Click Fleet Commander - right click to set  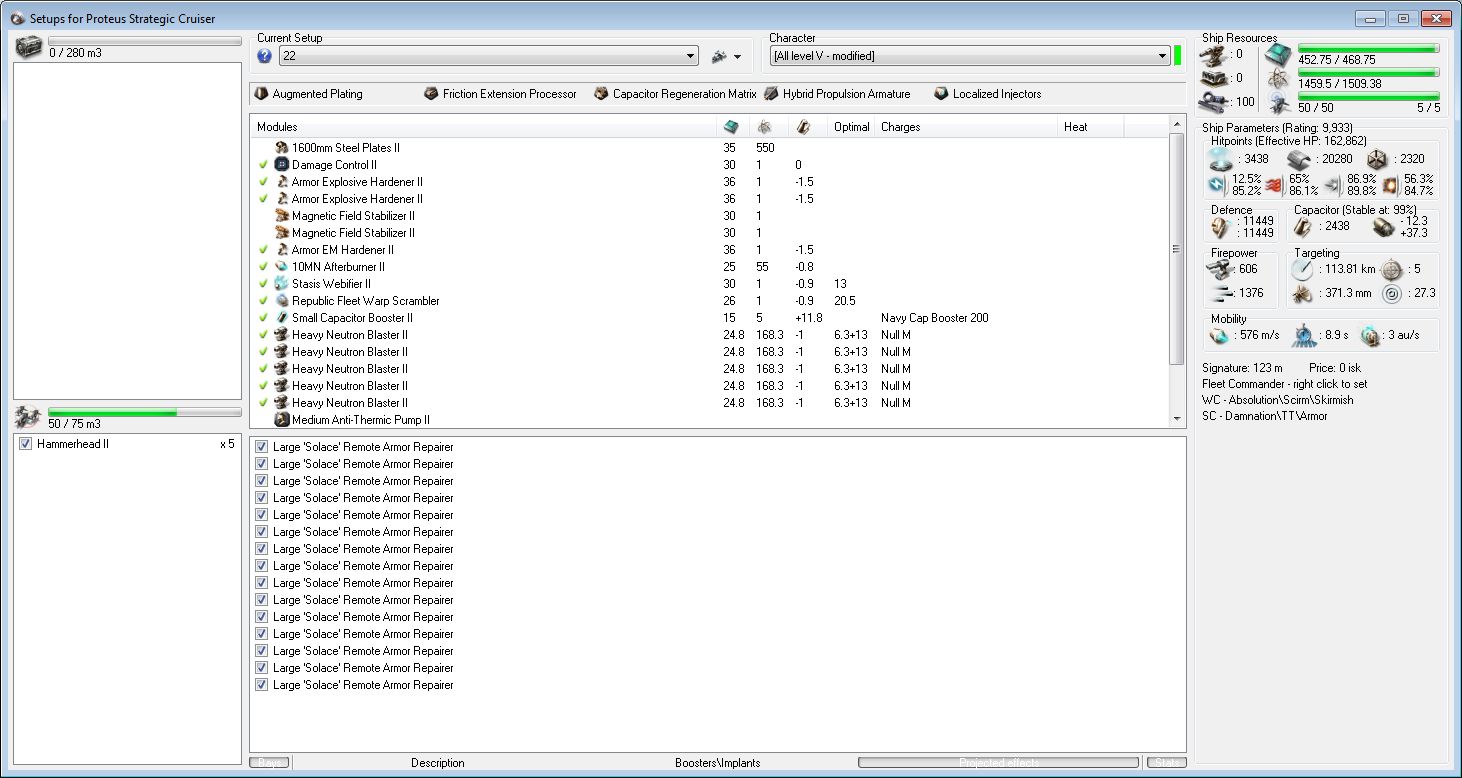click(x=1285, y=384)
